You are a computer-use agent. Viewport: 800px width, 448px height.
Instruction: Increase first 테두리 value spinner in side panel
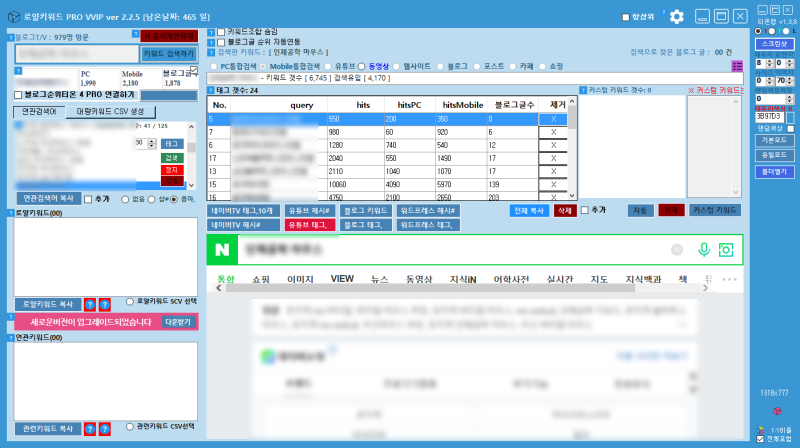pyautogui.click(x=769, y=61)
